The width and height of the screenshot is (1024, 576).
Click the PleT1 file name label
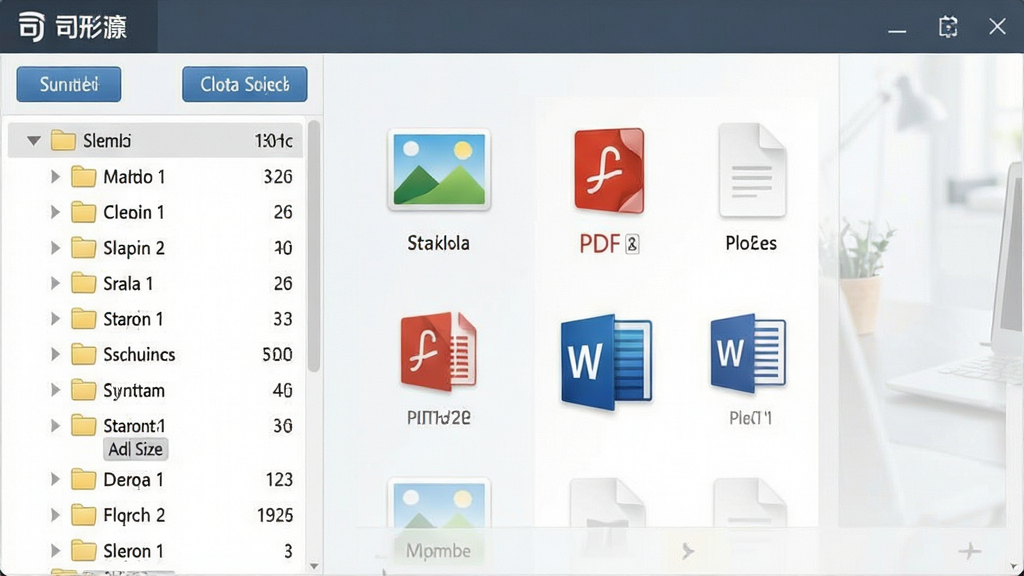(751, 418)
